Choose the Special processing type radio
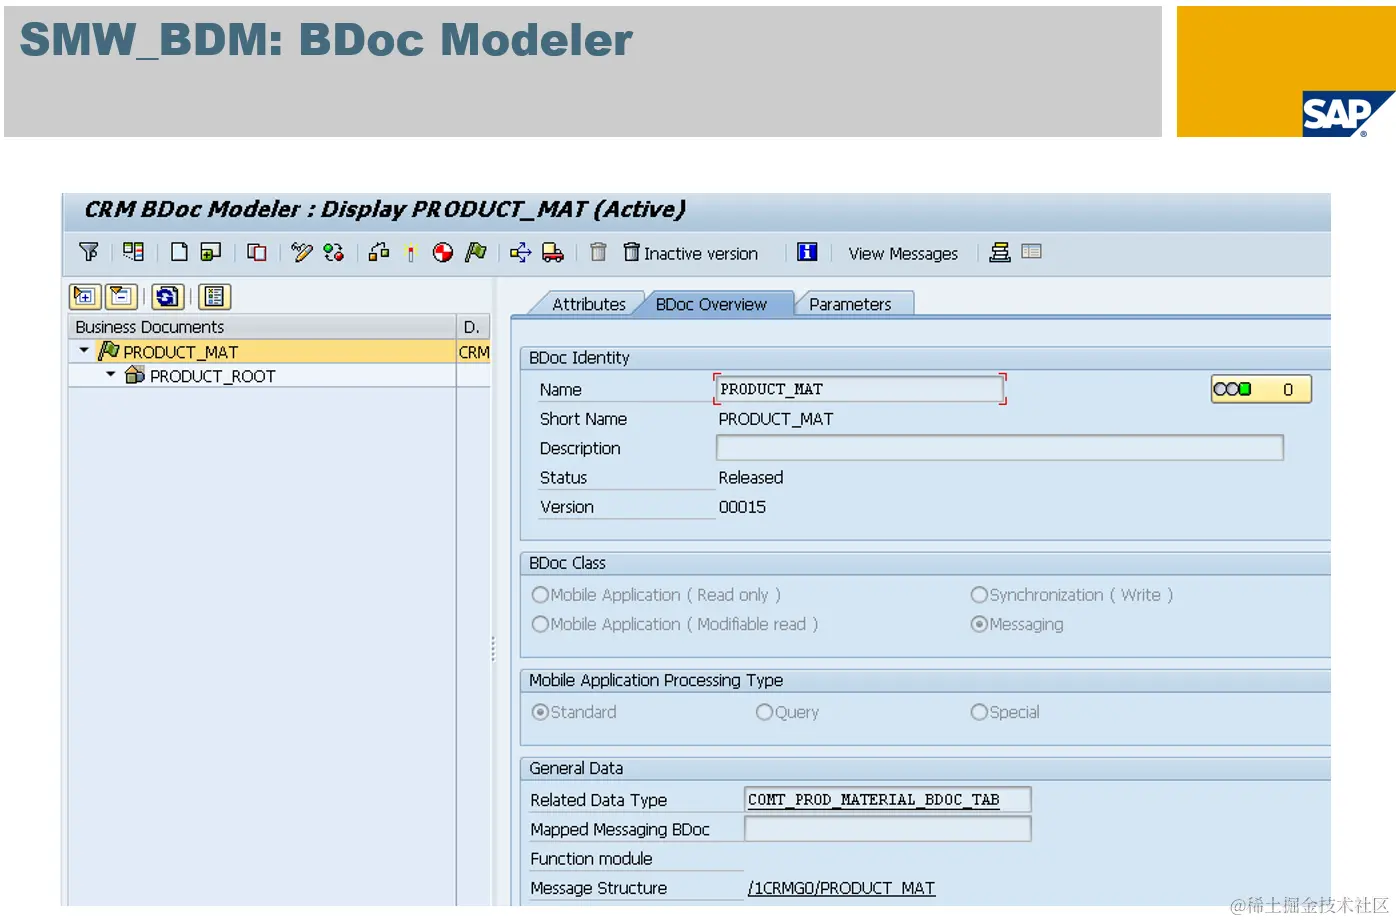The width and height of the screenshot is (1396, 922). [979, 712]
